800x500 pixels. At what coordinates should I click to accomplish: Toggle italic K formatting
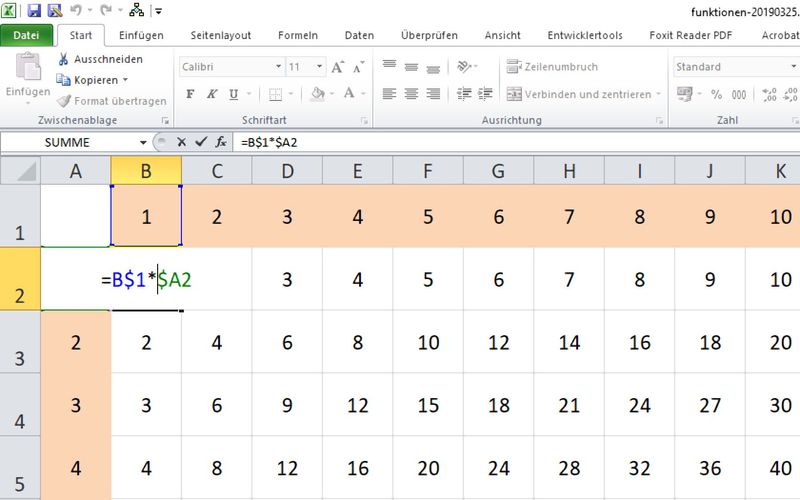pyautogui.click(x=212, y=94)
